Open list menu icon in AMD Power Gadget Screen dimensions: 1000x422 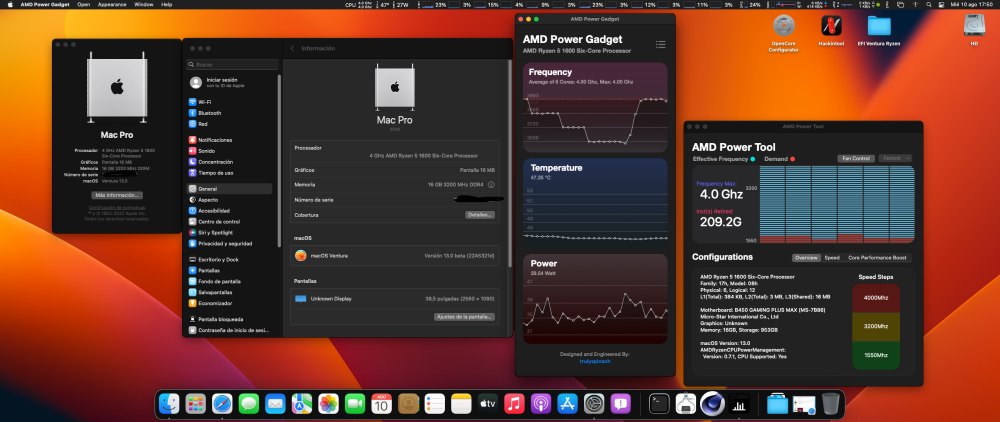click(661, 45)
